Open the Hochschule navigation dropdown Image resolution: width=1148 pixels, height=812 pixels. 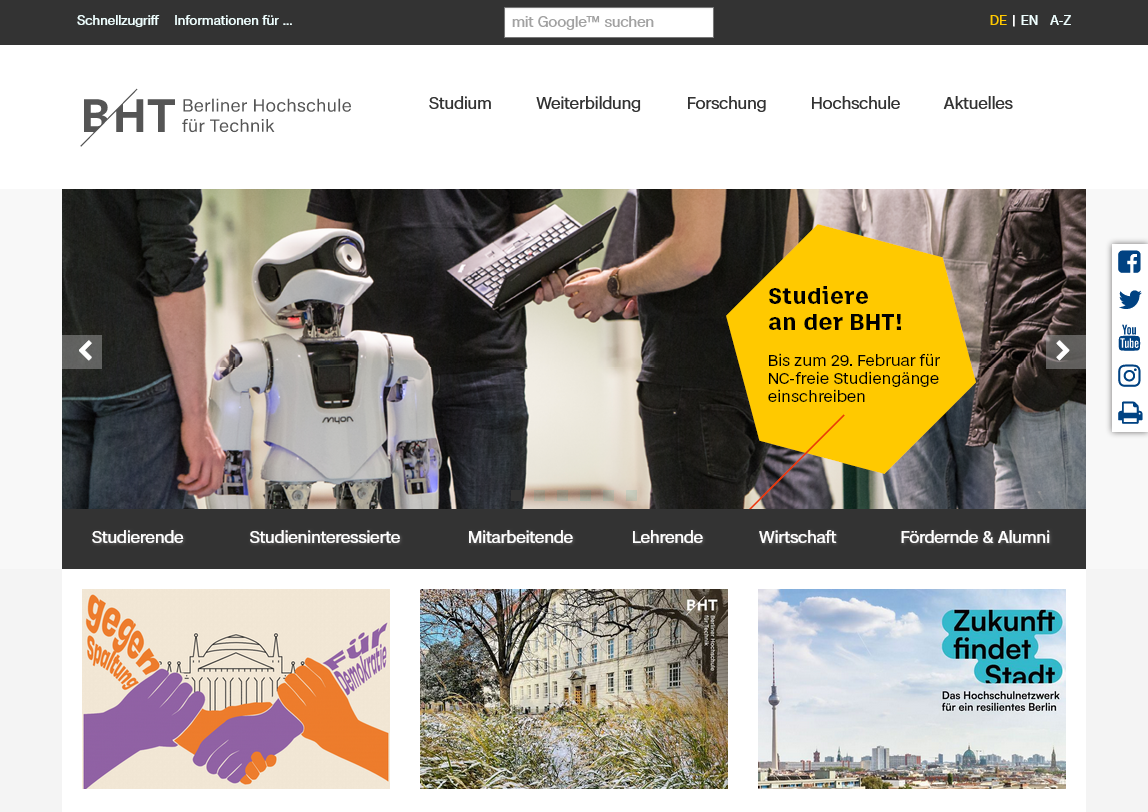click(x=855, y=103)
